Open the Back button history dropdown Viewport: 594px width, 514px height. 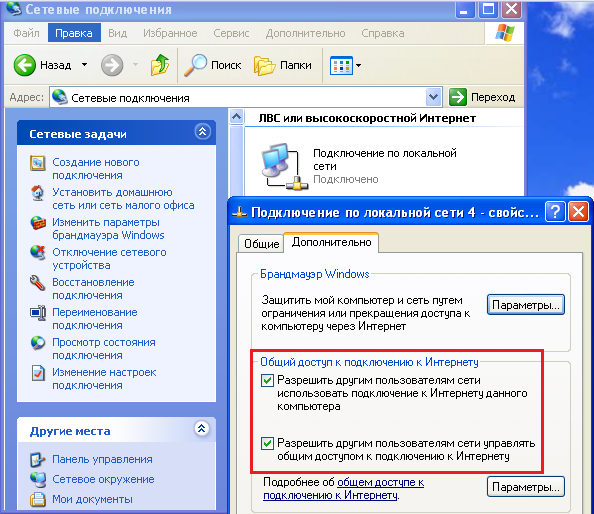84,65
